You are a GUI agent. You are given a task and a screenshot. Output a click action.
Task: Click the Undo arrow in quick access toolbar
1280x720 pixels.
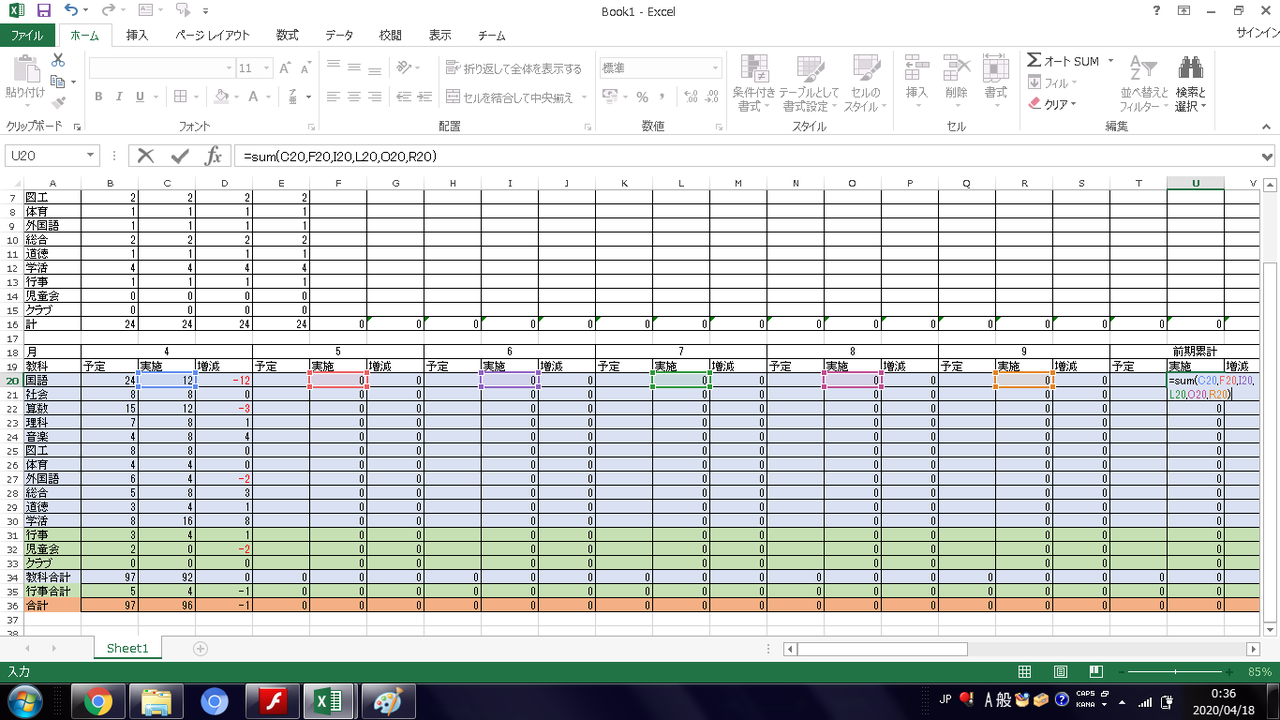(70, 11)
